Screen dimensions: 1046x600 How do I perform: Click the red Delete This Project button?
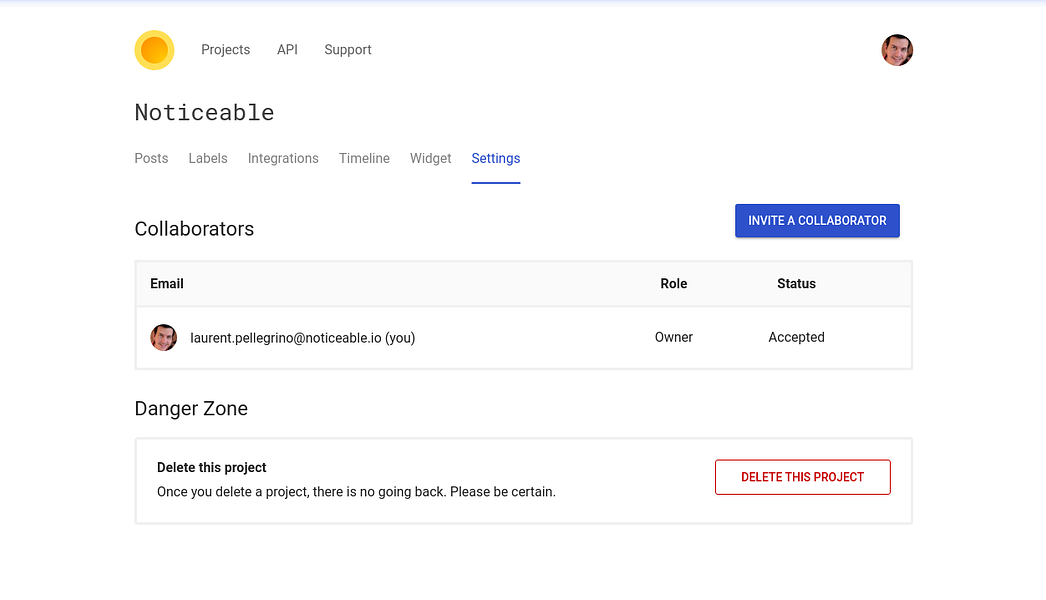(x=802, y=477)
